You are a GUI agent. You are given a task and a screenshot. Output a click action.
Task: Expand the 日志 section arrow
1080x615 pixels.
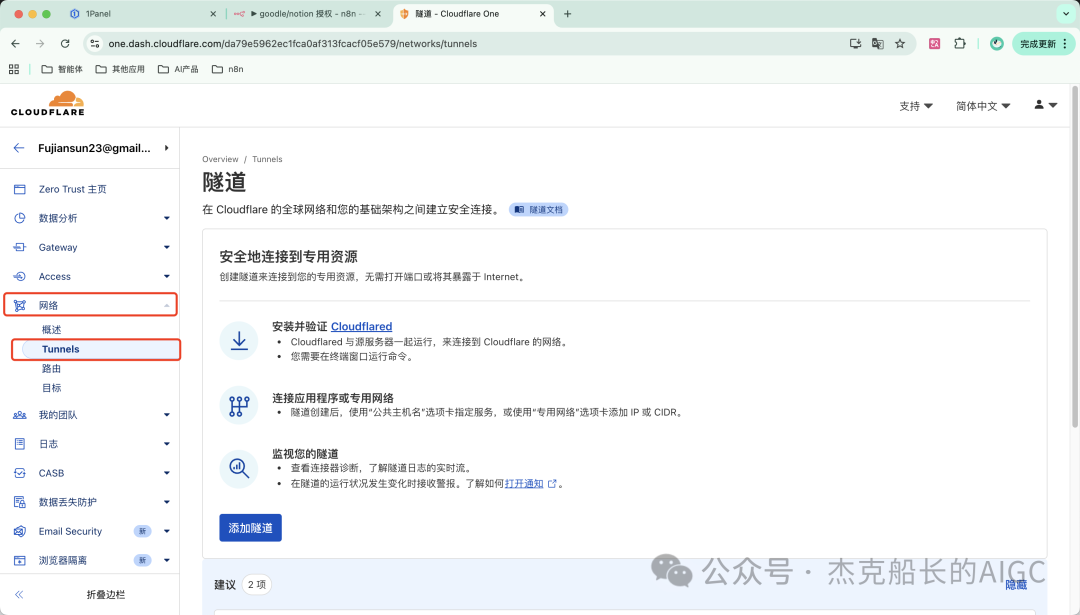point(167,444)
